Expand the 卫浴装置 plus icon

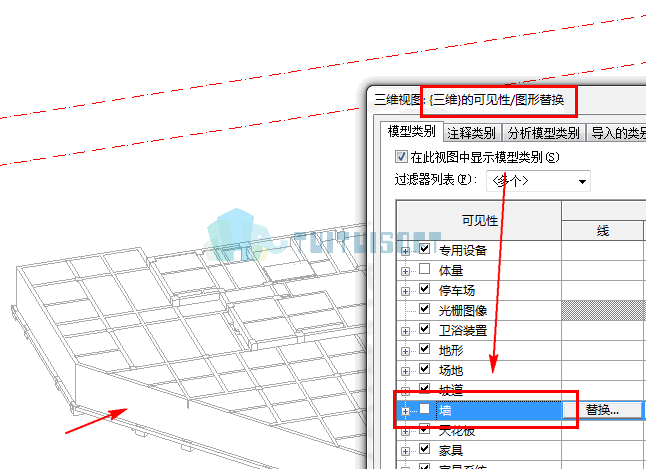(x=405, y=331)
